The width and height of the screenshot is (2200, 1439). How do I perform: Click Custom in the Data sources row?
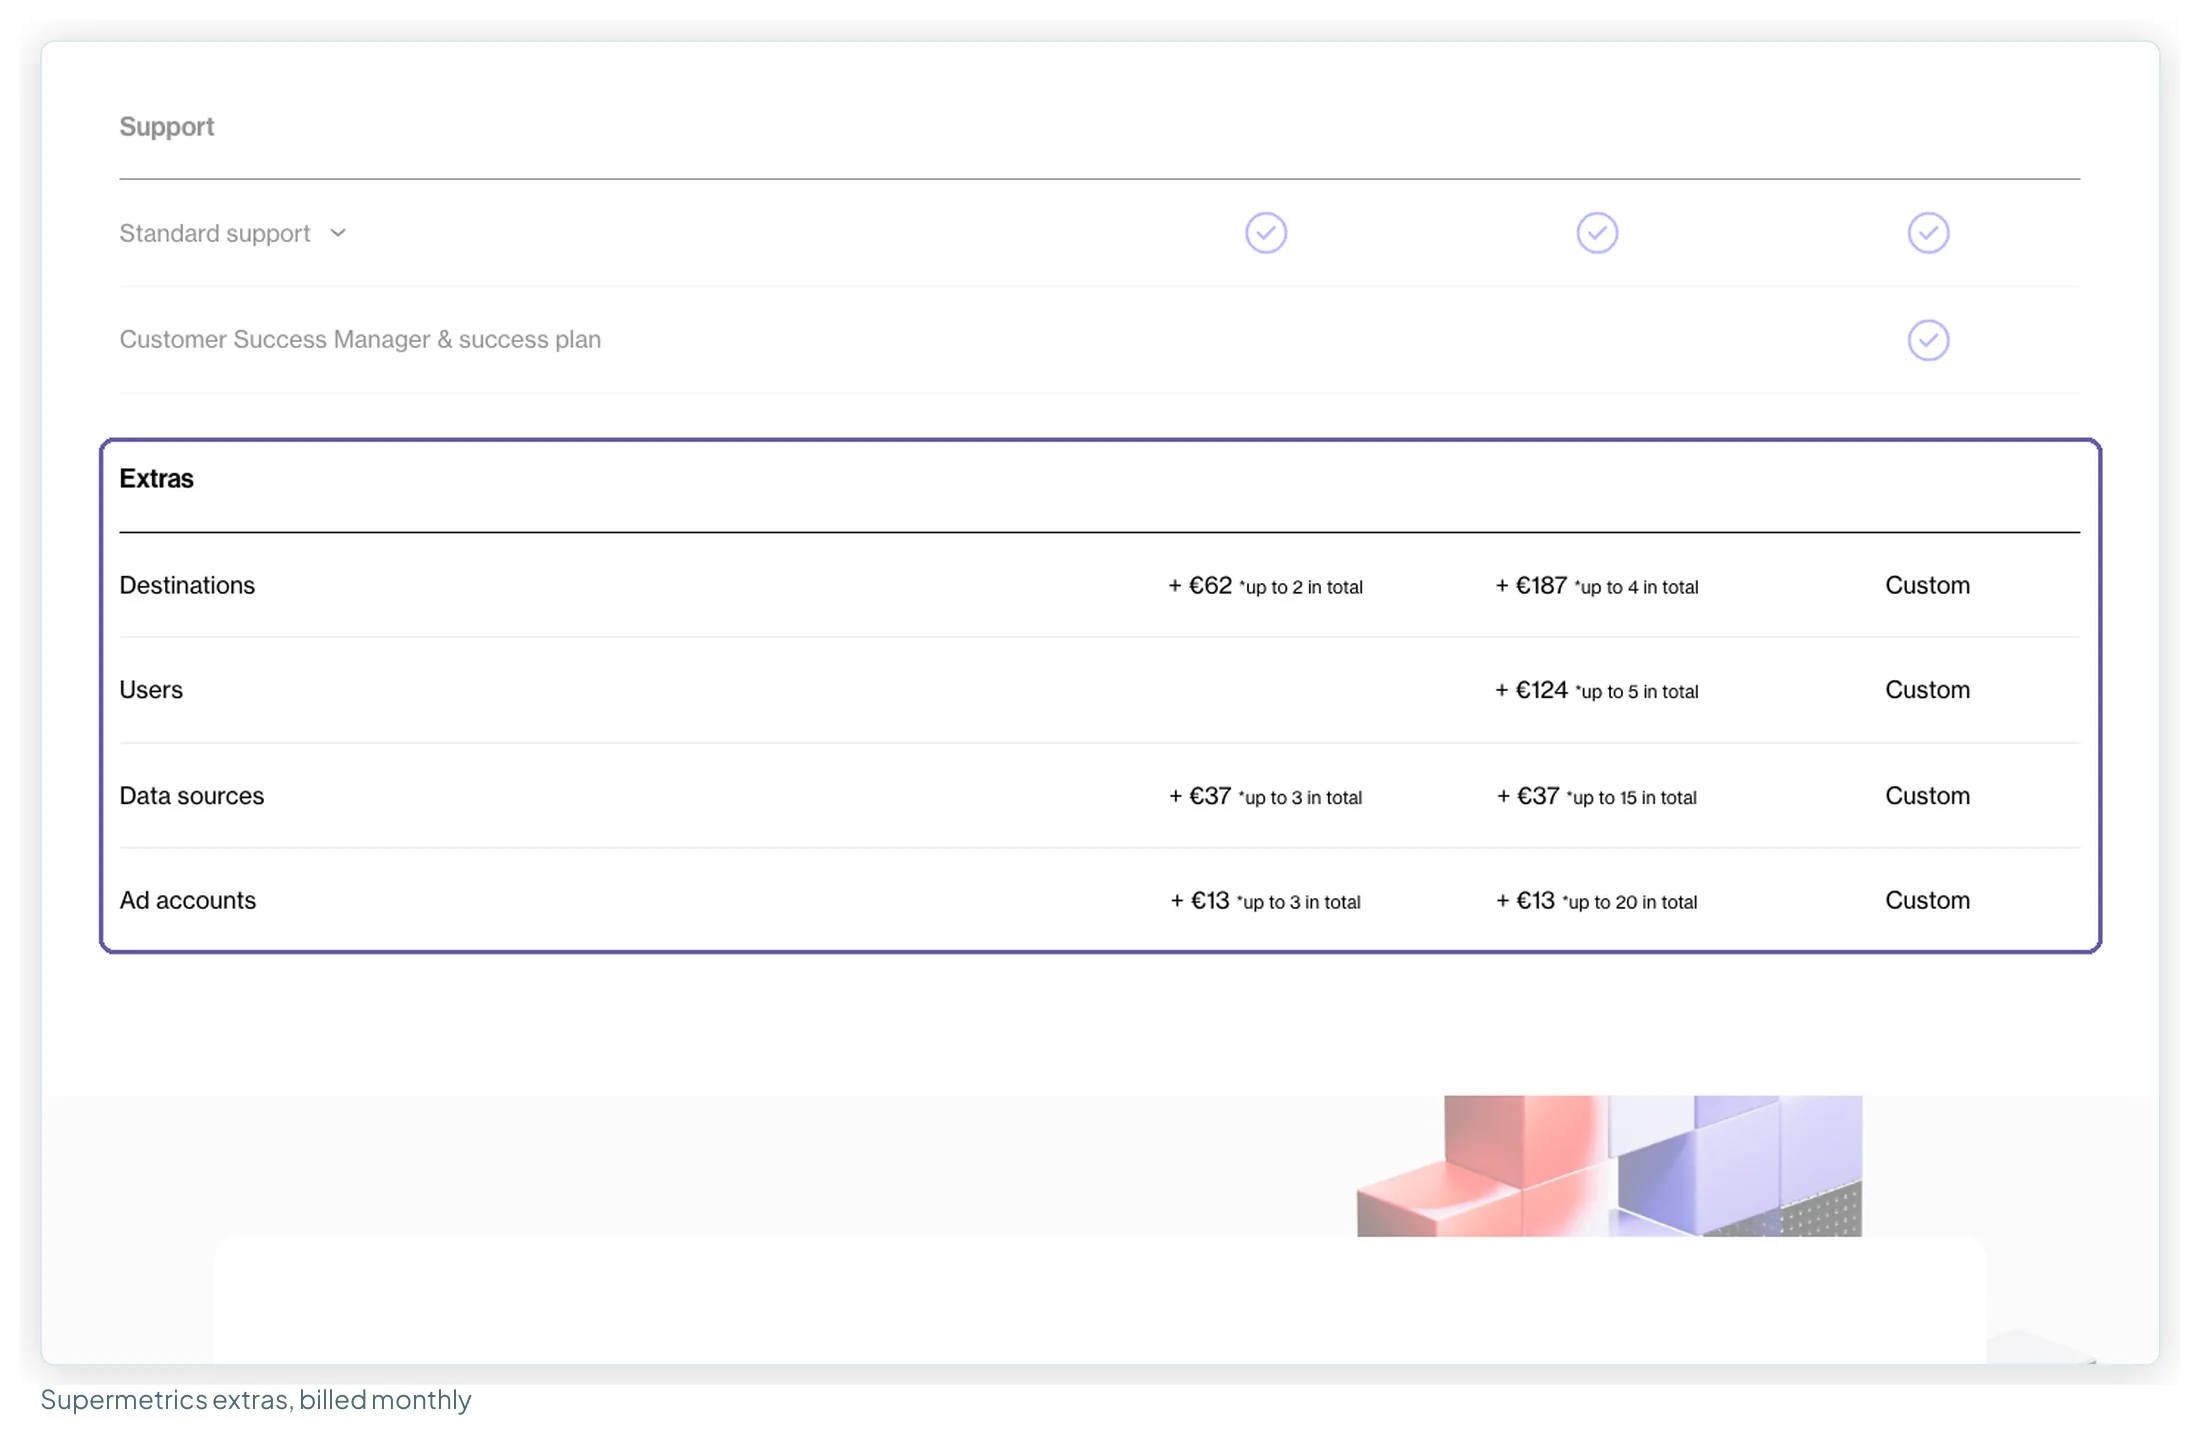tap(1927, 796)
